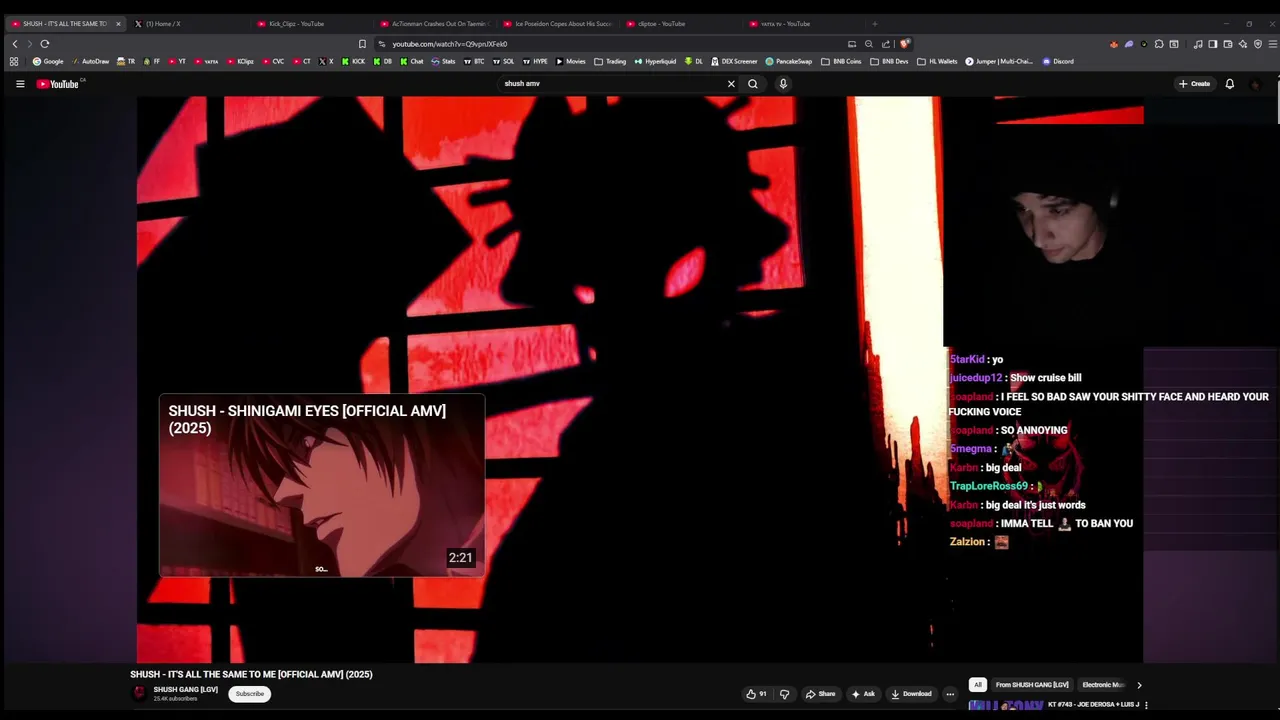Open the SHUSH GANG [LGV] channel name
The height and width of the screenshot is (720, 1280).
pos(185,690)
